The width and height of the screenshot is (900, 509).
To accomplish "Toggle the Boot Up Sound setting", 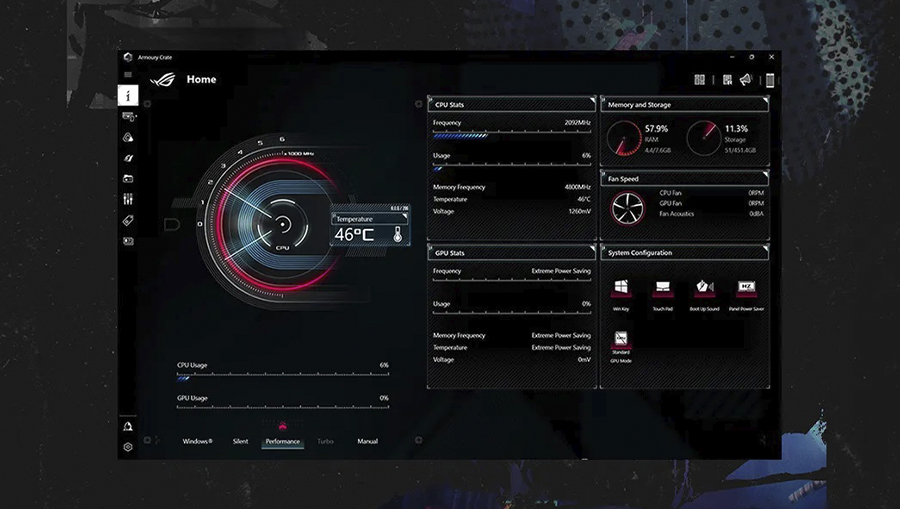I will (x=704, y=288).
